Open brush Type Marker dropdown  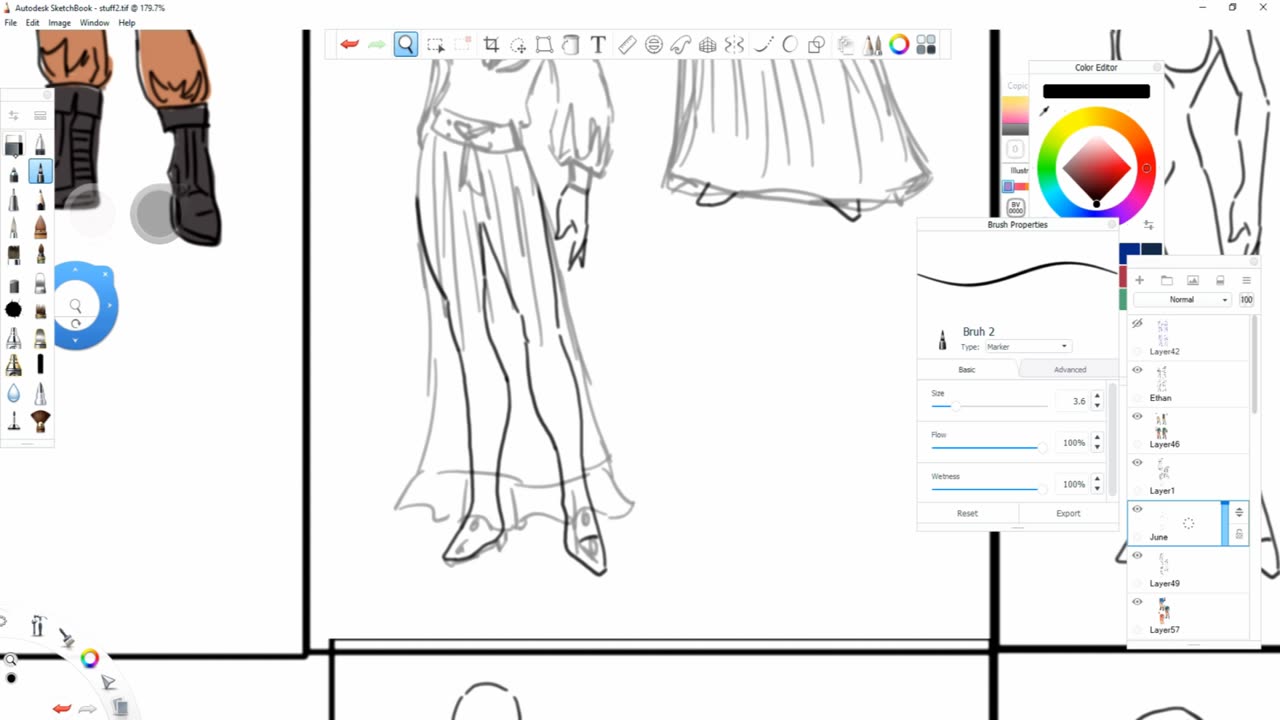(1028, 347)
